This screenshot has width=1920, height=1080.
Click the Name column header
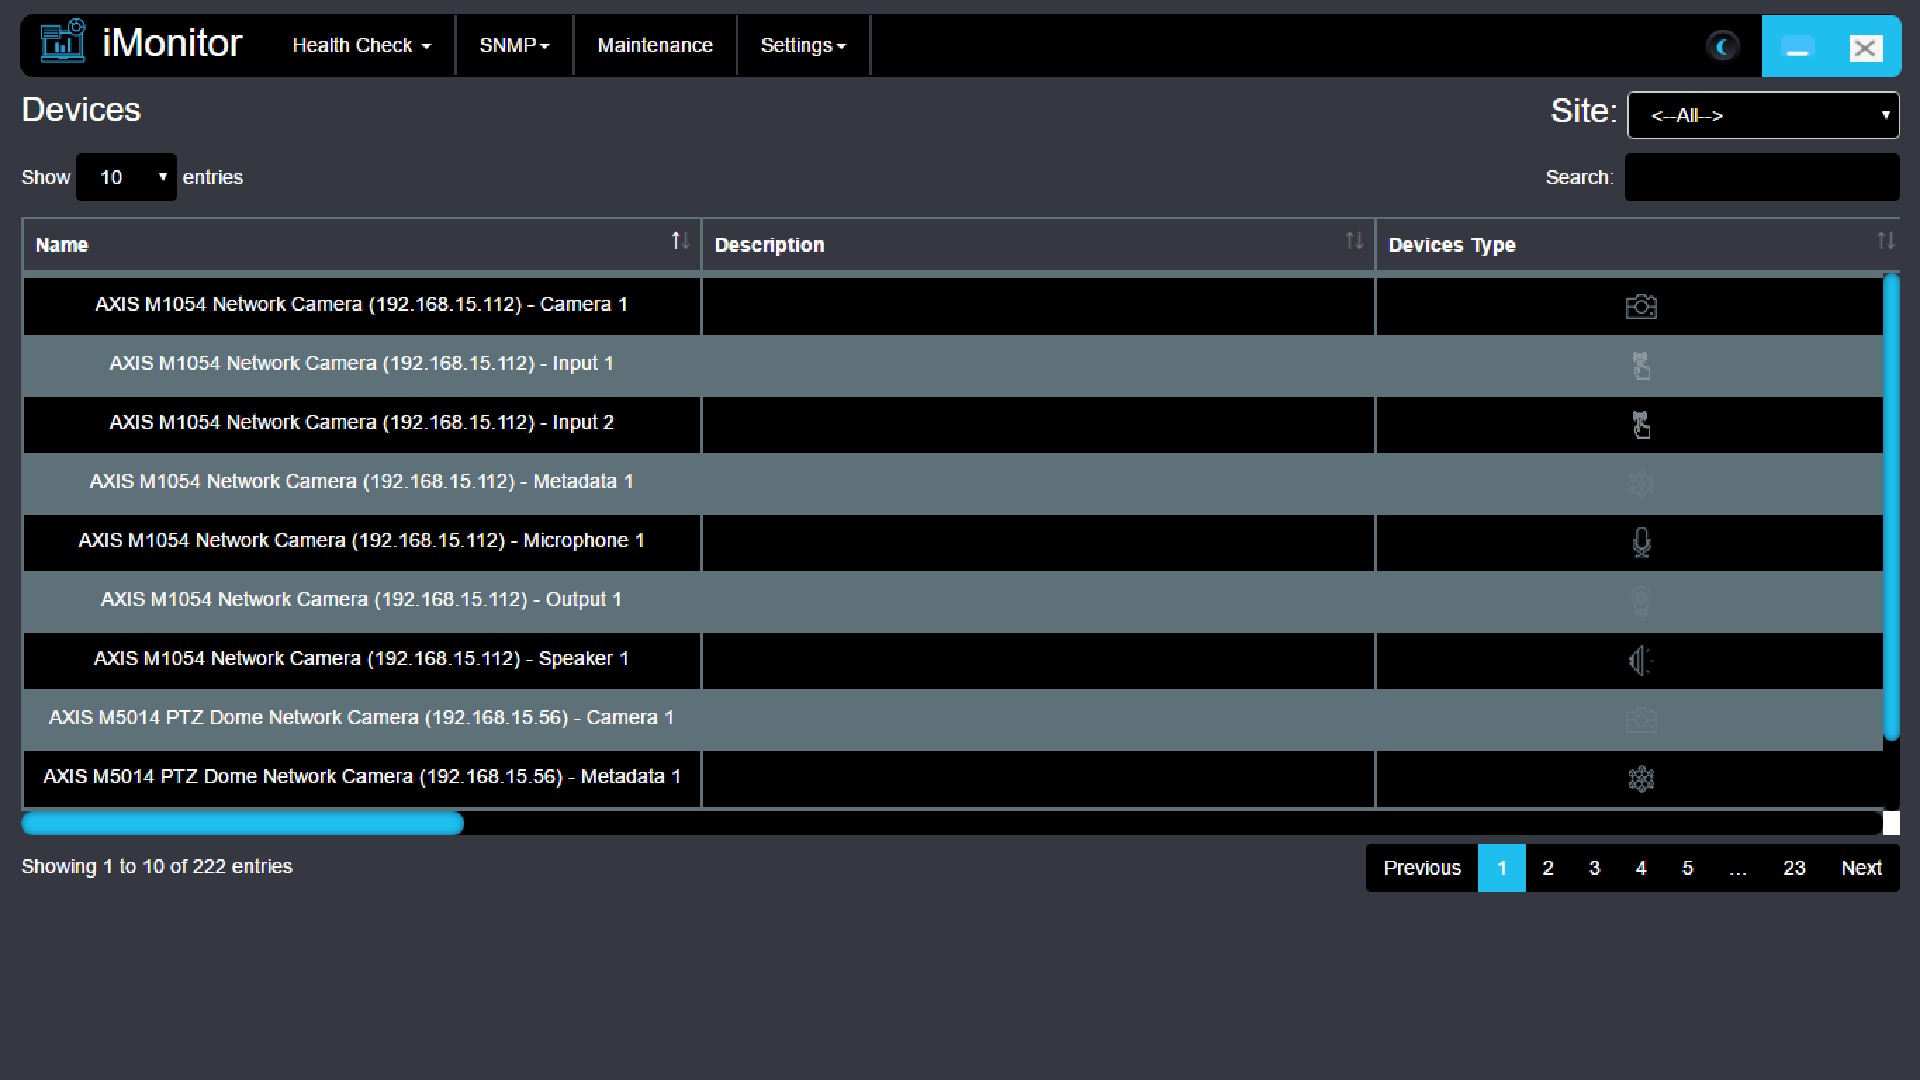pos(361,245)
